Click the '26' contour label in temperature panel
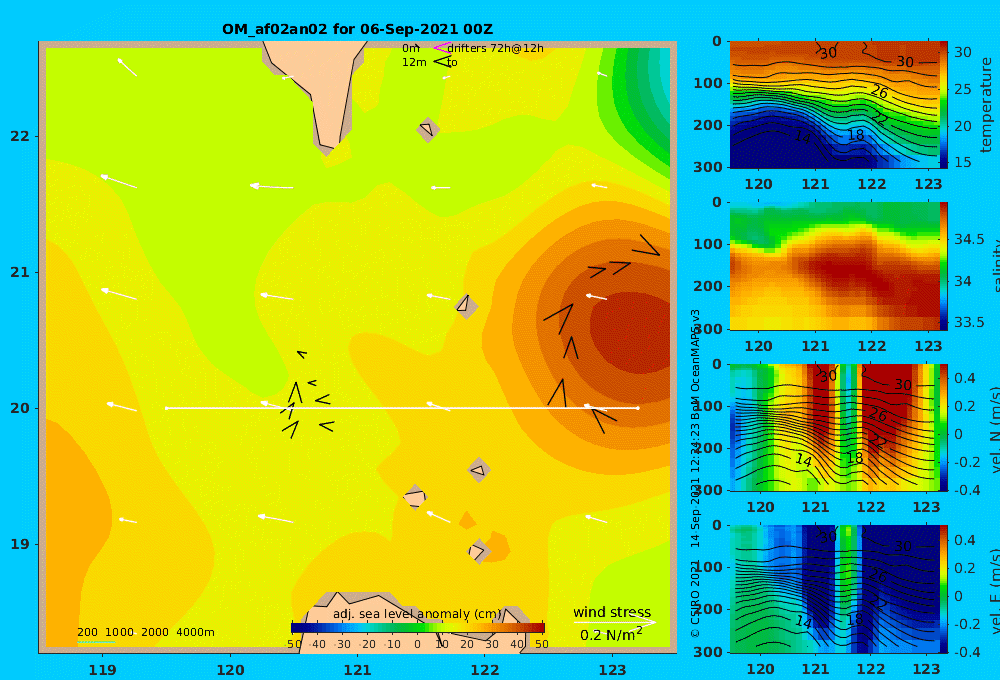This screenshot has width=1000, height=680. (x=879, y=92)
